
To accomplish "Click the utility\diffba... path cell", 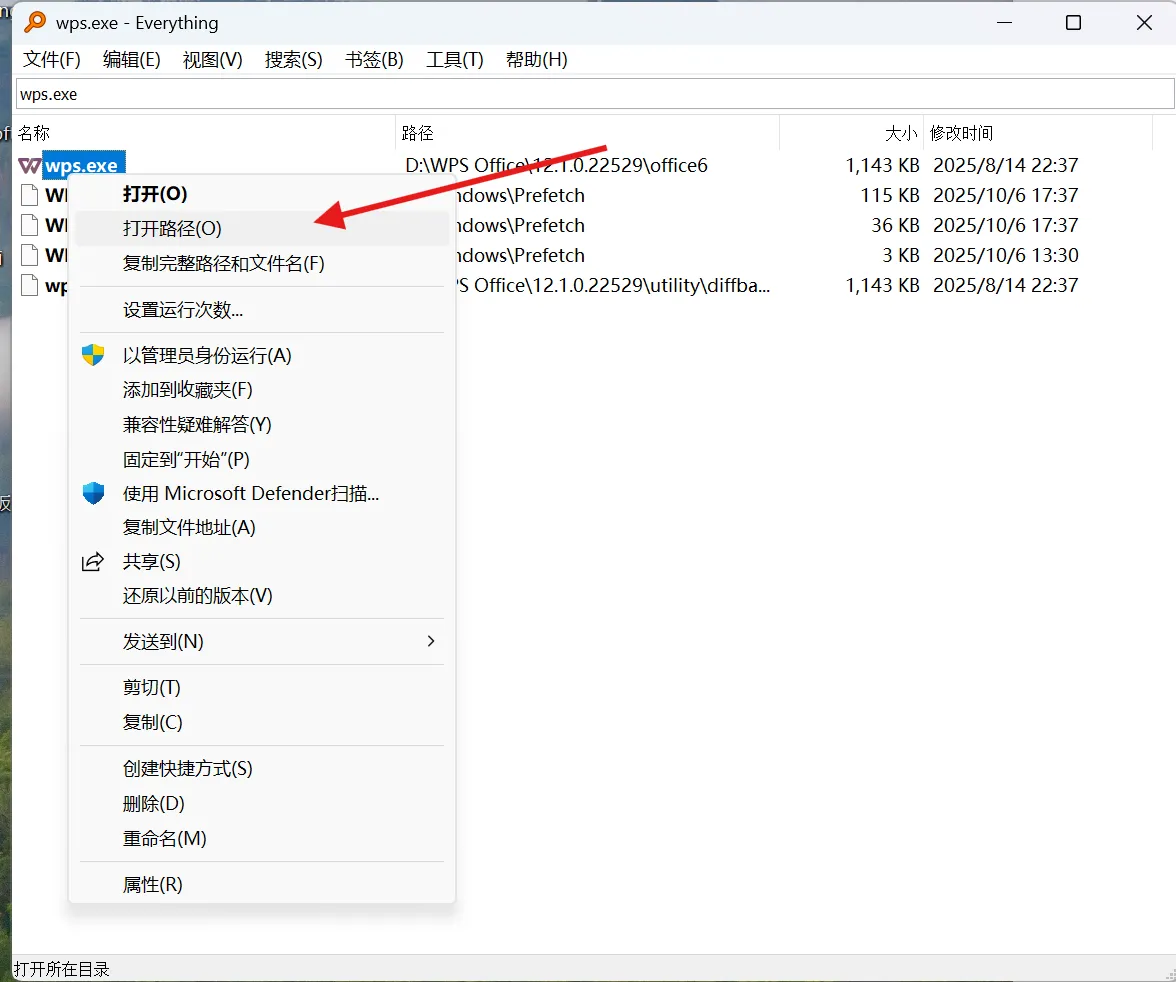I will click(614, 285).
